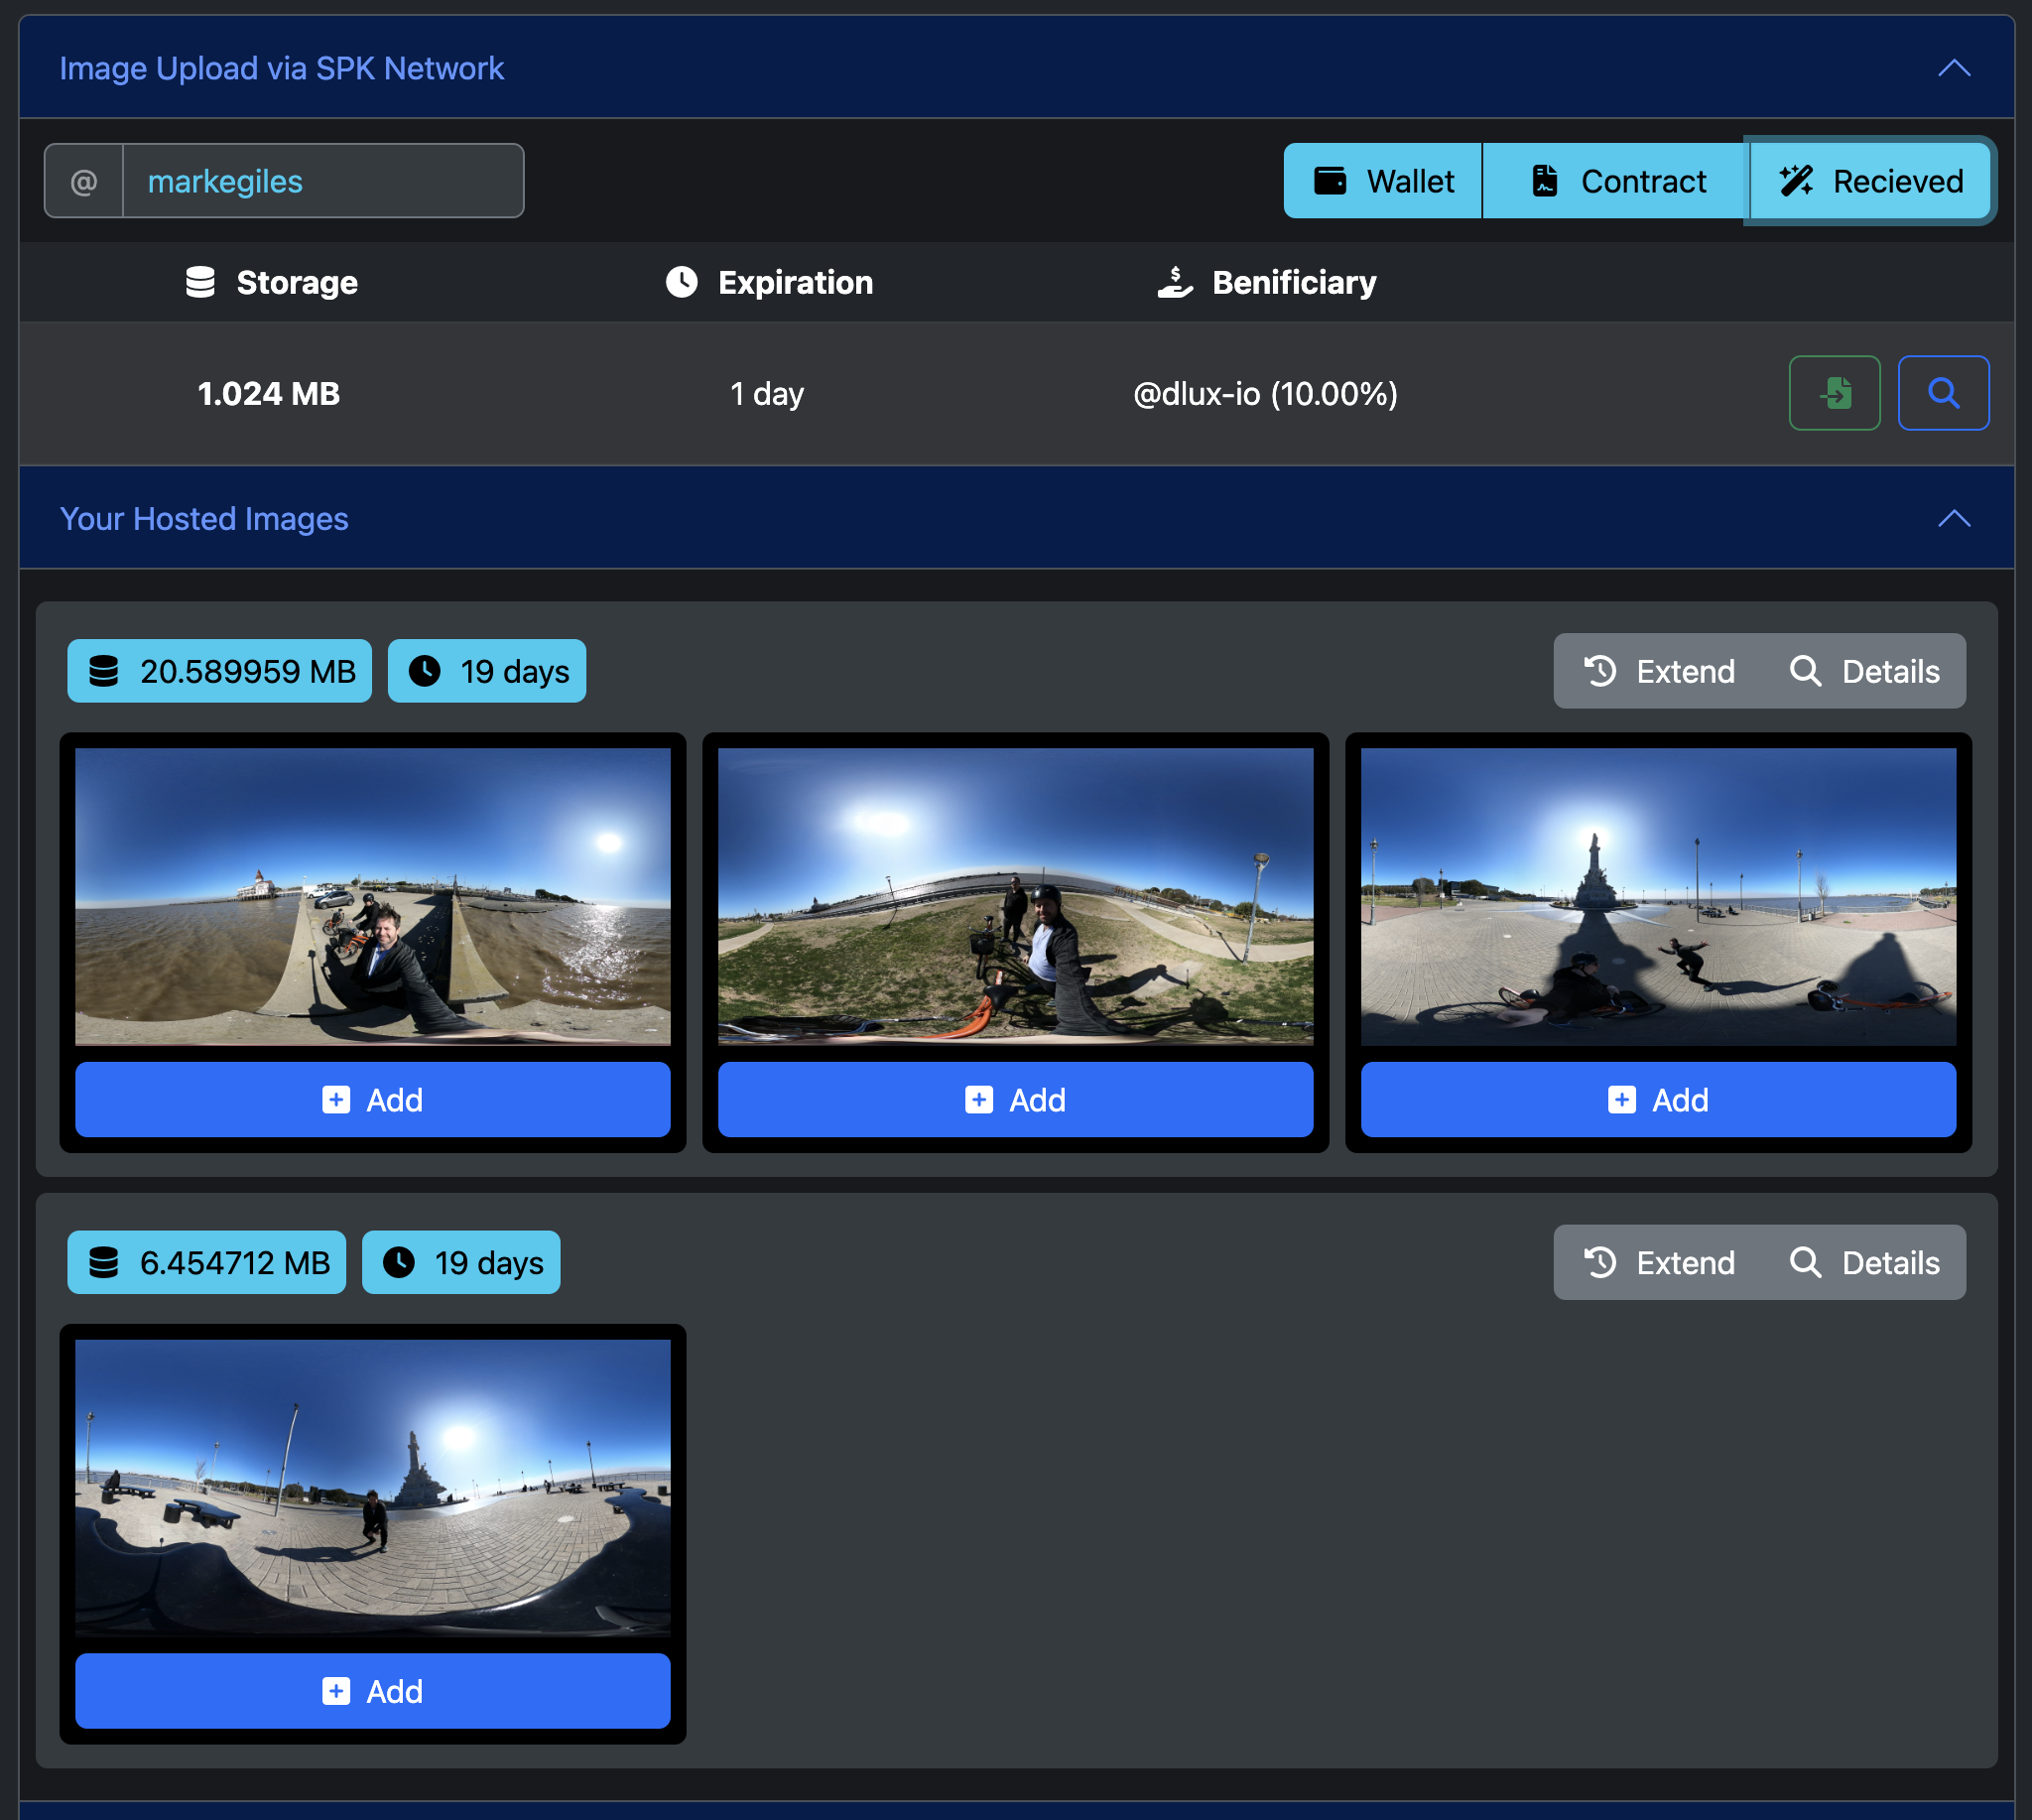Click the @ prefix icon

pyautogui.click(x=84, y=181)
